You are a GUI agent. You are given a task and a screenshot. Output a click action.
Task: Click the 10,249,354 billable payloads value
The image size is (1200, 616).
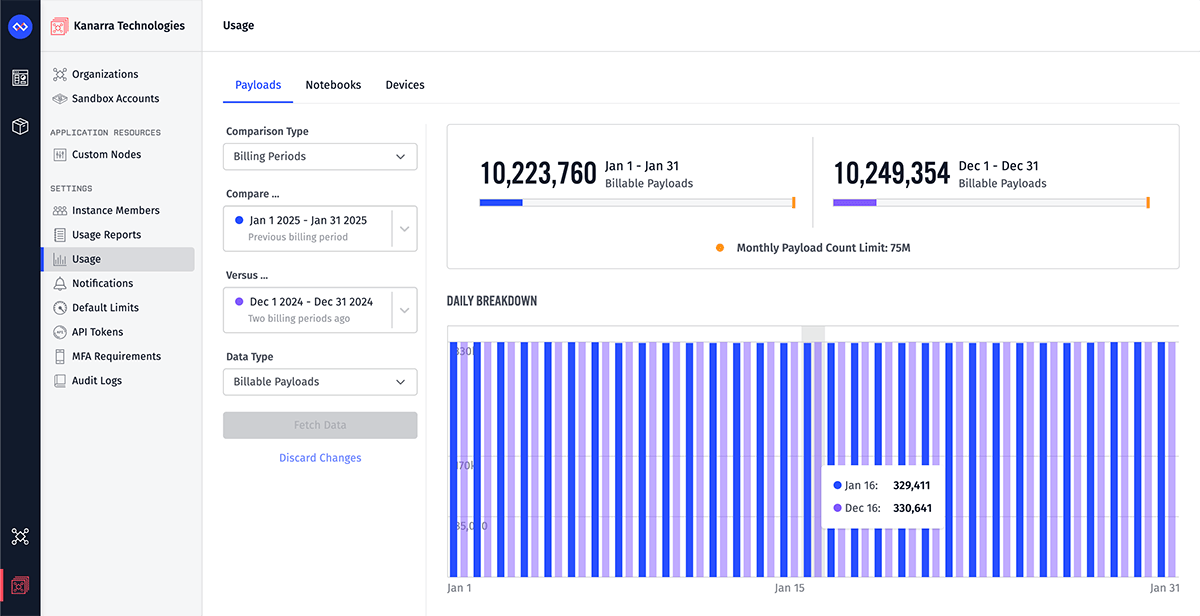891,173
